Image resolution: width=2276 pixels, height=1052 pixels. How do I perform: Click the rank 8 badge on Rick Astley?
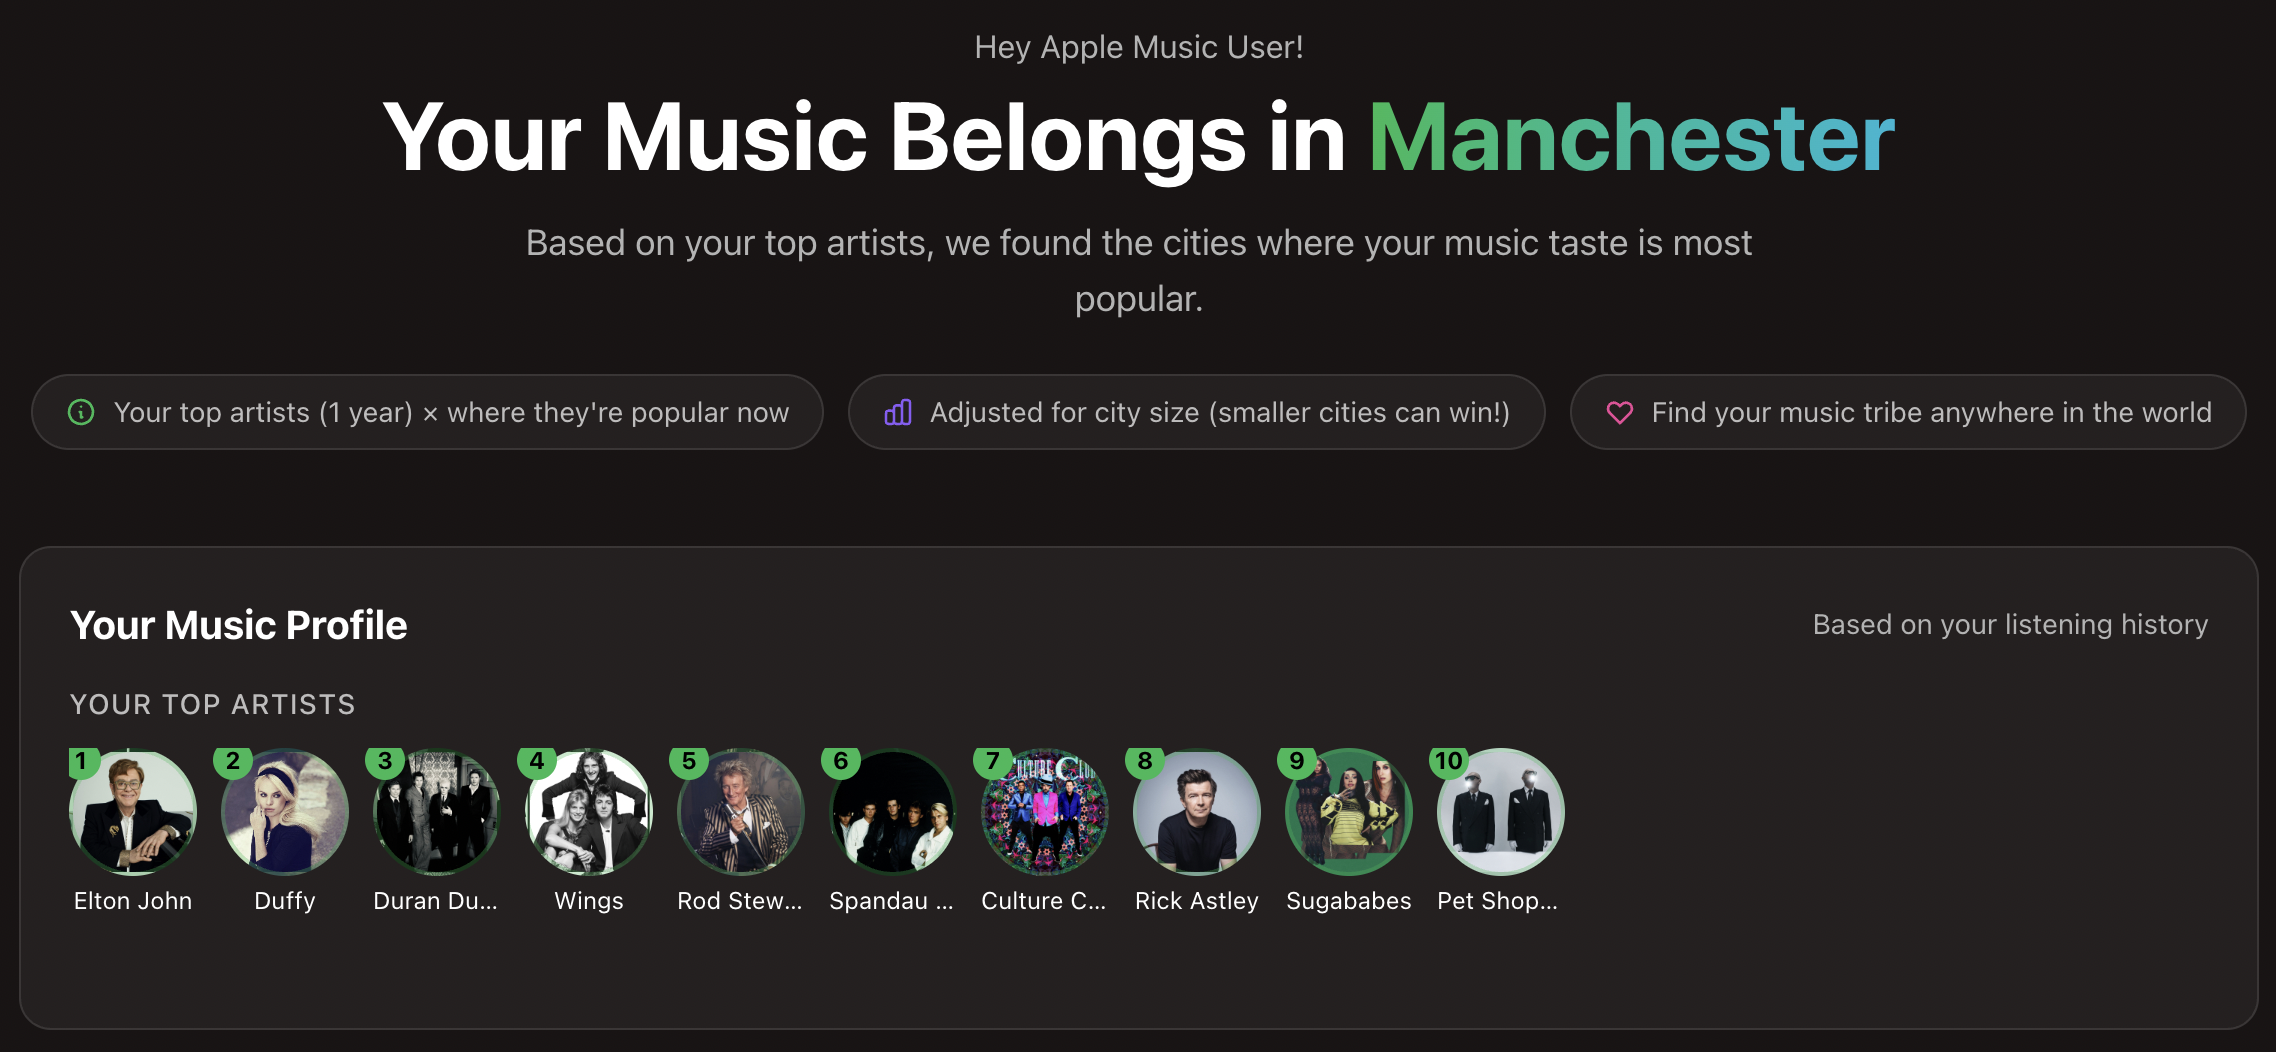tap(1147, 762)
